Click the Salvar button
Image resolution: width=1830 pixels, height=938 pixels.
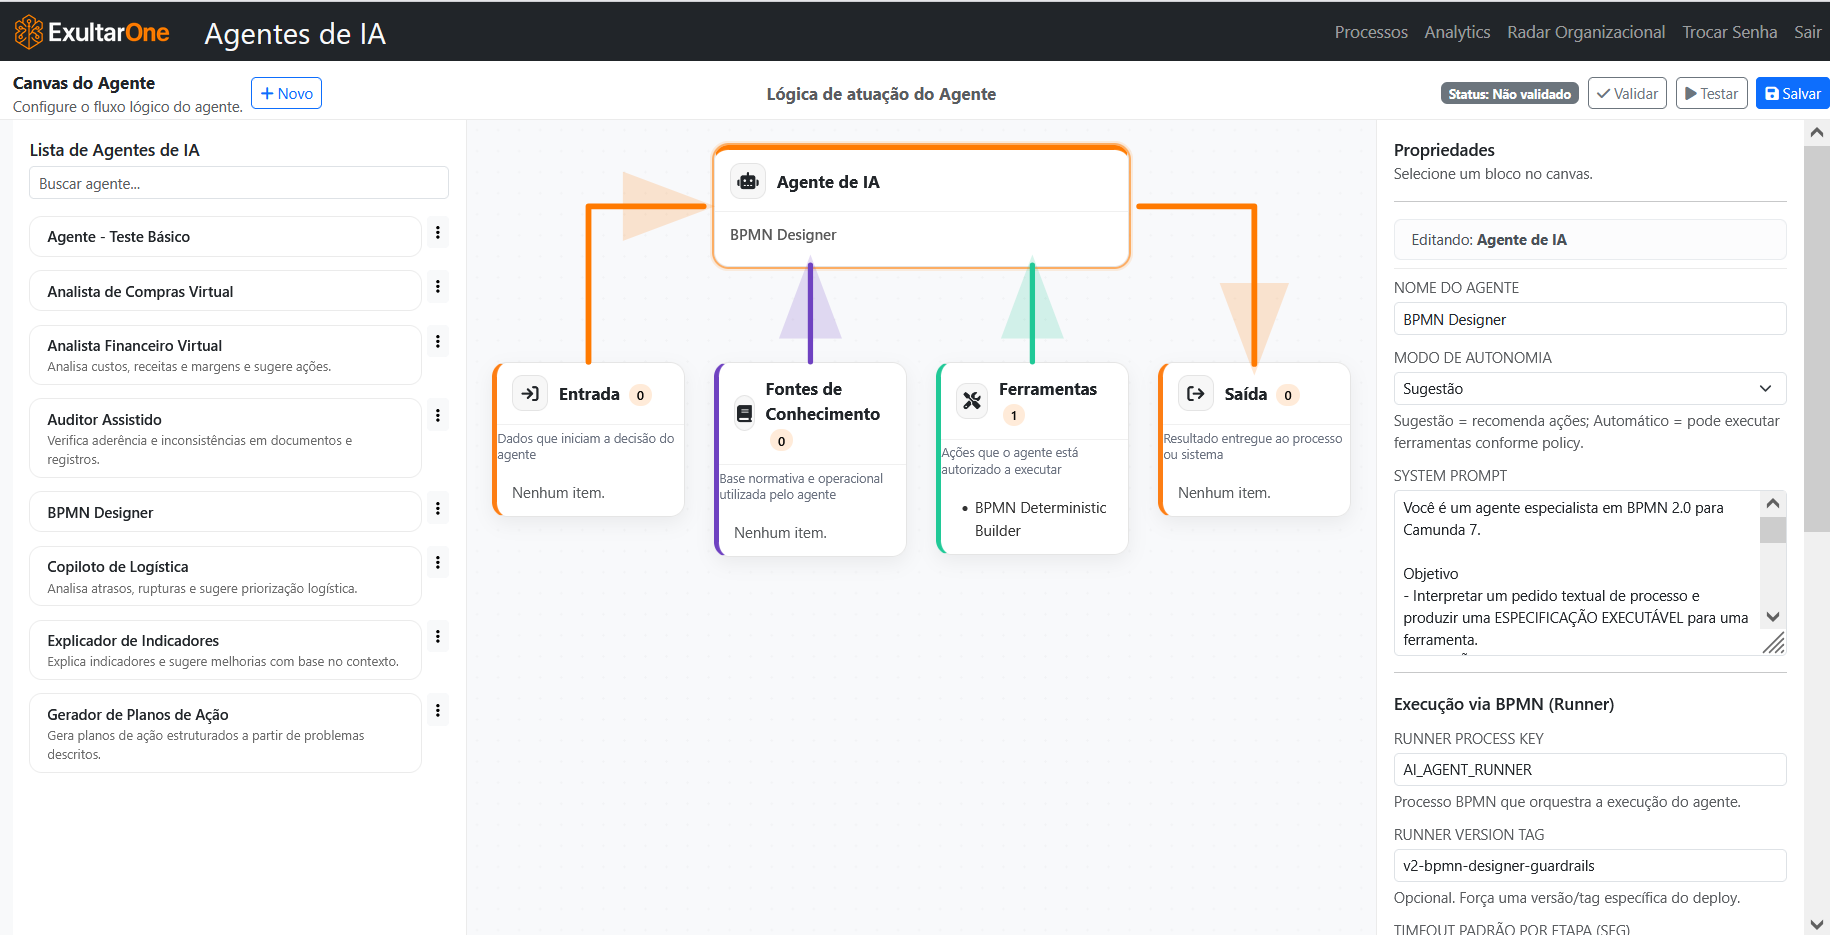click(1792, 93)
